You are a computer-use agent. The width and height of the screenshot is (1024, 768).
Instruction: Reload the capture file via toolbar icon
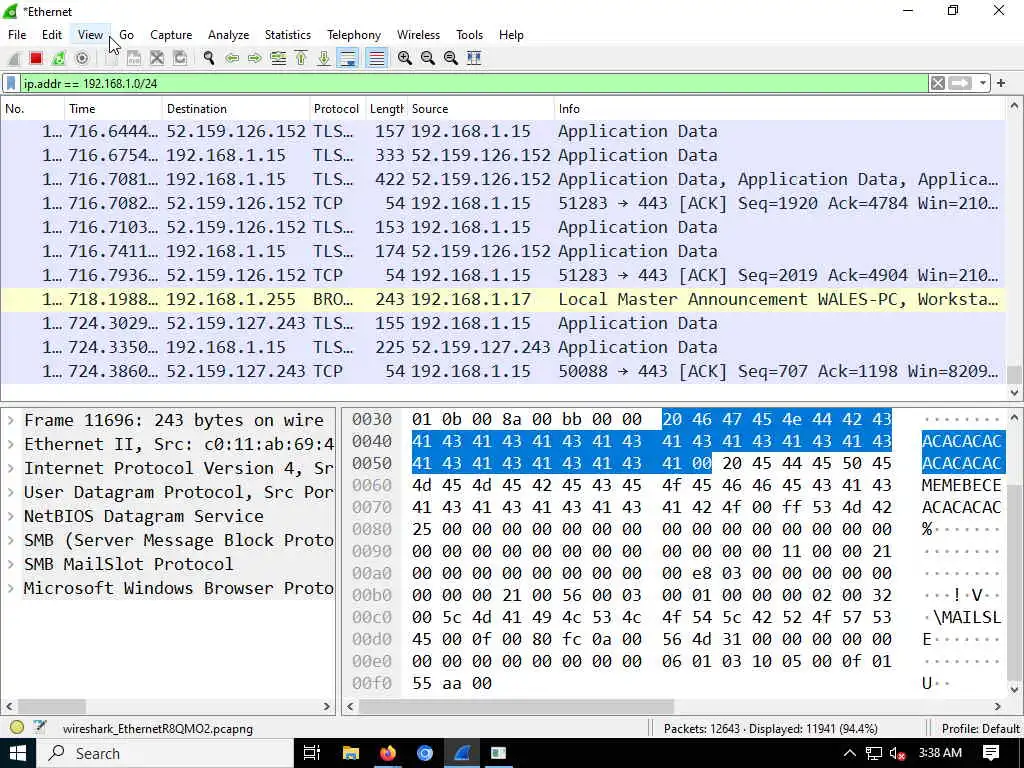[180, 58]
